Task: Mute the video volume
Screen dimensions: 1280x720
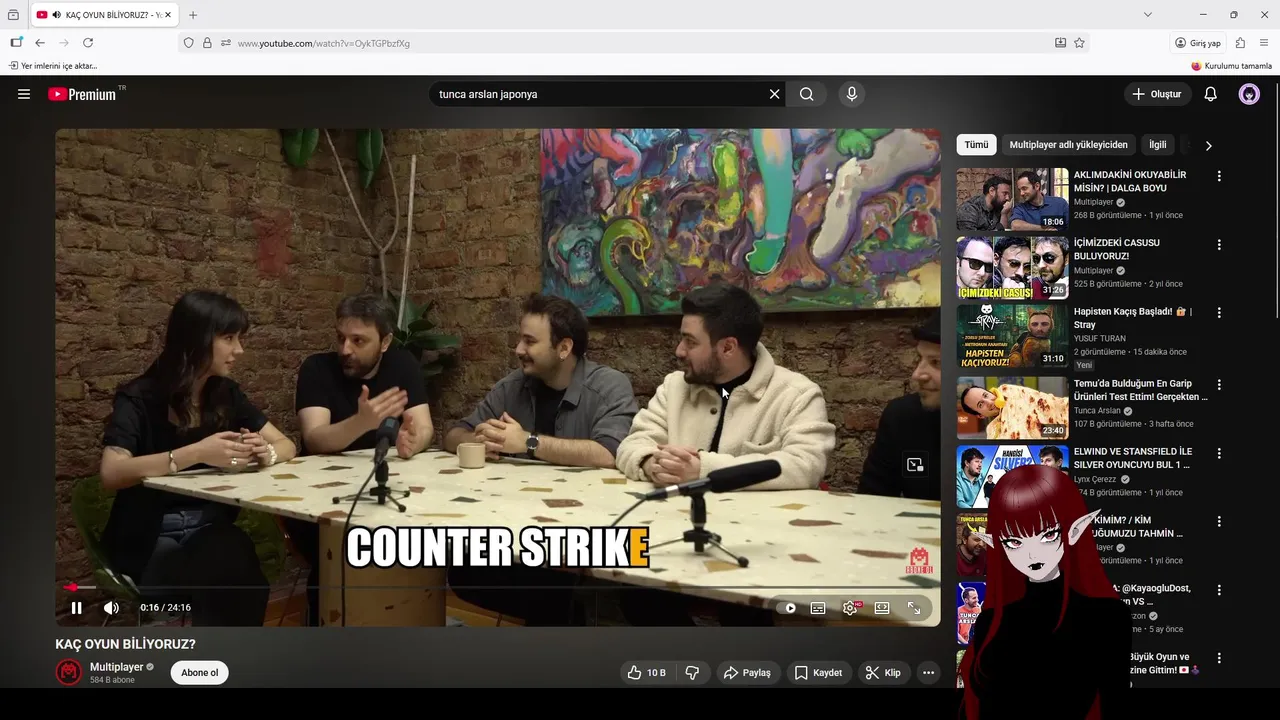Action: (x=111, y=608)
